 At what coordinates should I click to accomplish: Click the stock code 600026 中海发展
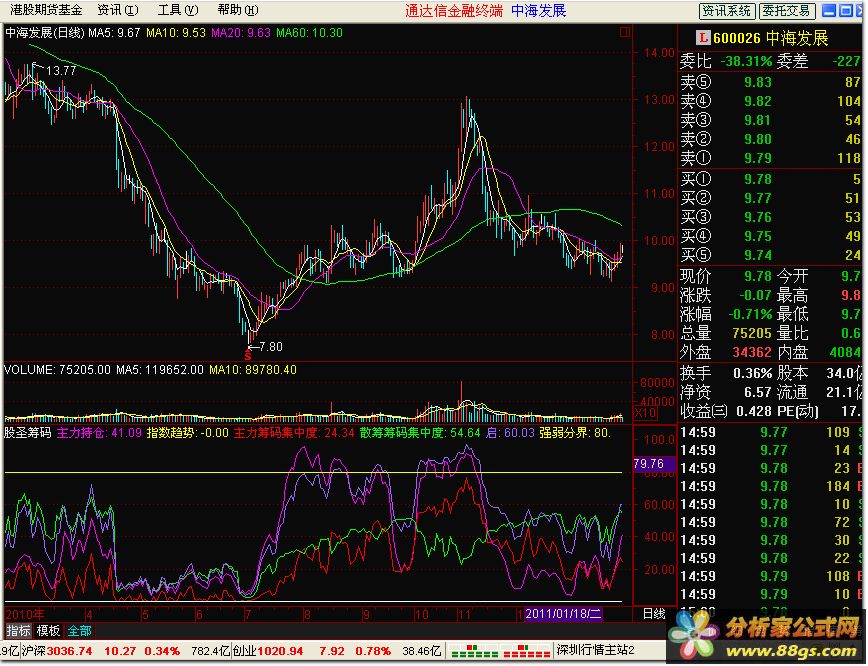[x=770, y=38]
